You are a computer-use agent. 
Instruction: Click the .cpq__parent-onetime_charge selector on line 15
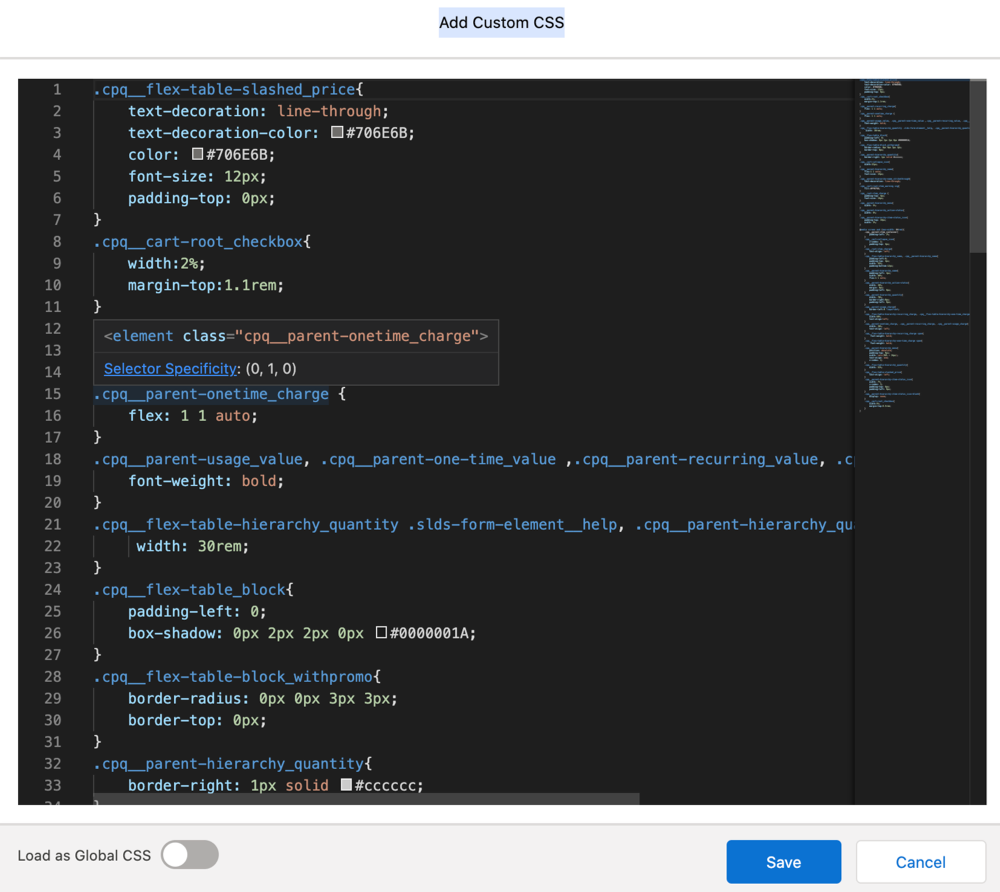click(211, 394)
